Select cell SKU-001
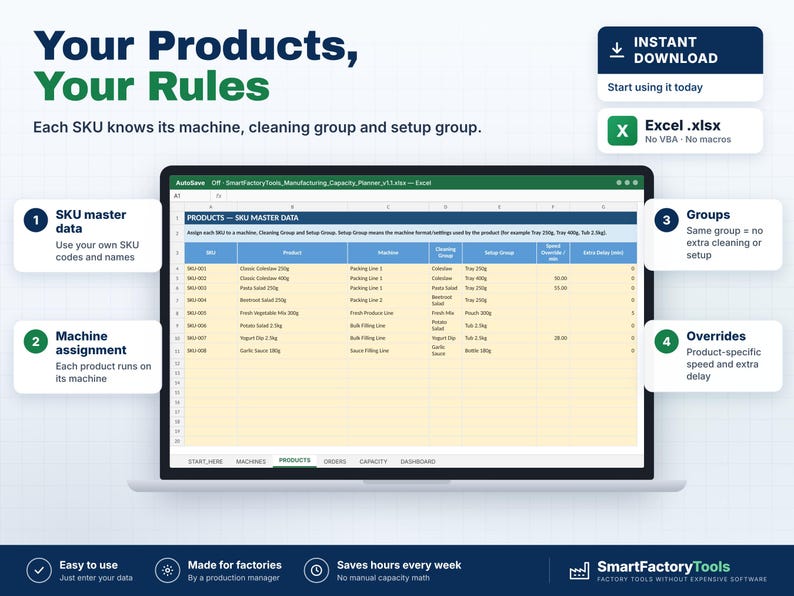Screen dimensions: 794x596 tap(211, 269)
